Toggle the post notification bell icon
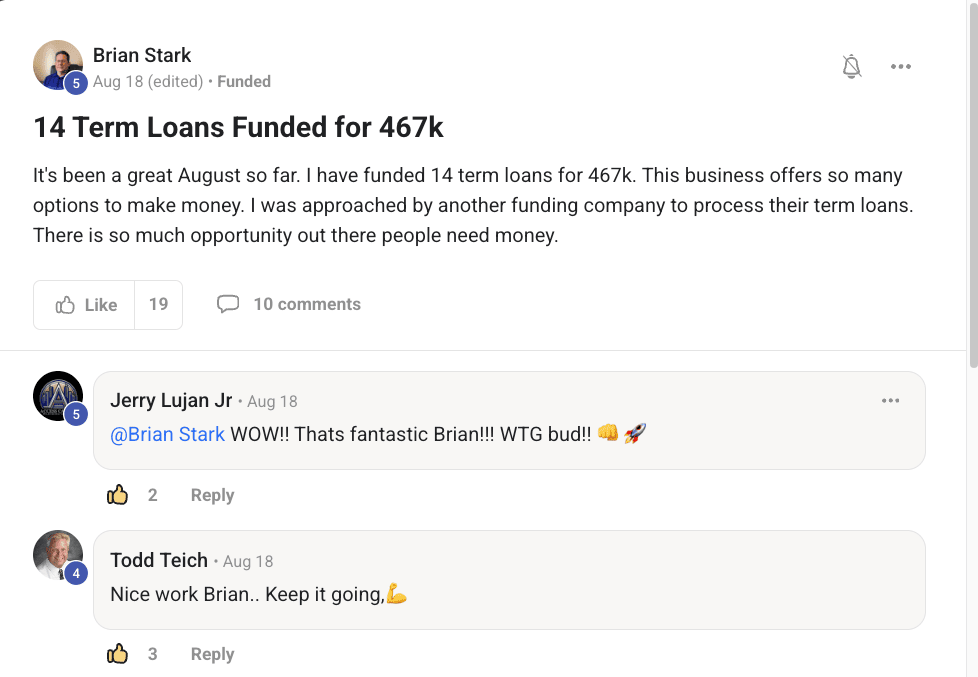The width and height of the screenshot is (978, 677). coord(852,67)
